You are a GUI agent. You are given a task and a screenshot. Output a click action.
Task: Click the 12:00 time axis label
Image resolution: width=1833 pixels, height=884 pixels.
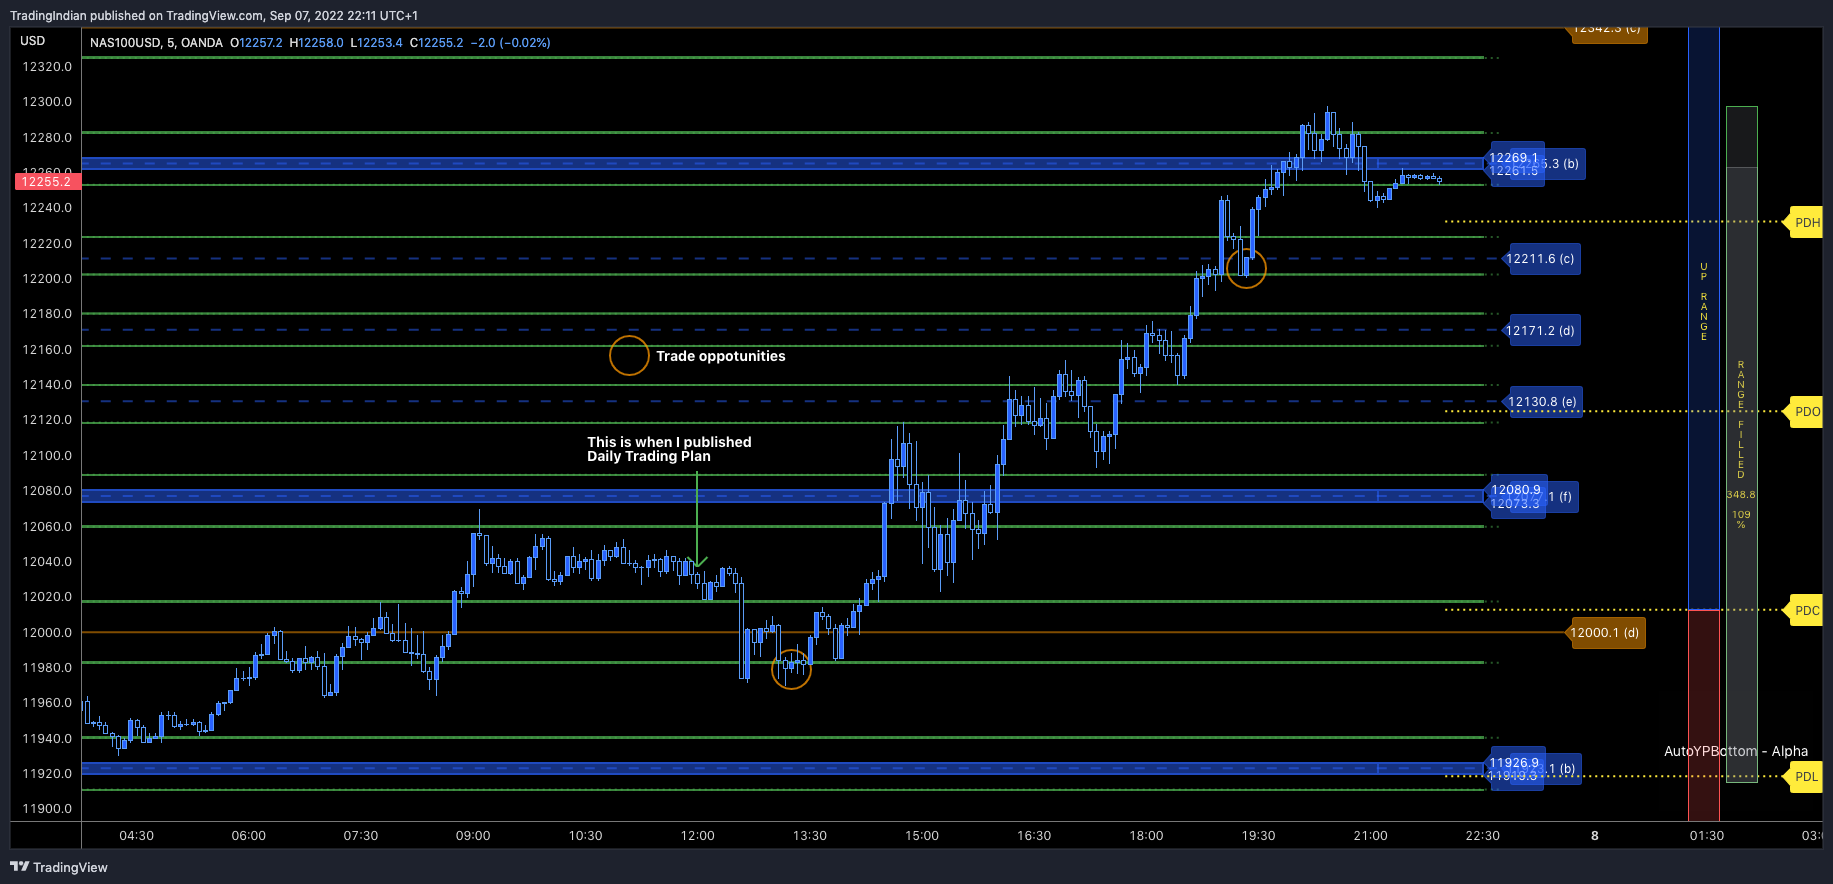coord(698,836)
